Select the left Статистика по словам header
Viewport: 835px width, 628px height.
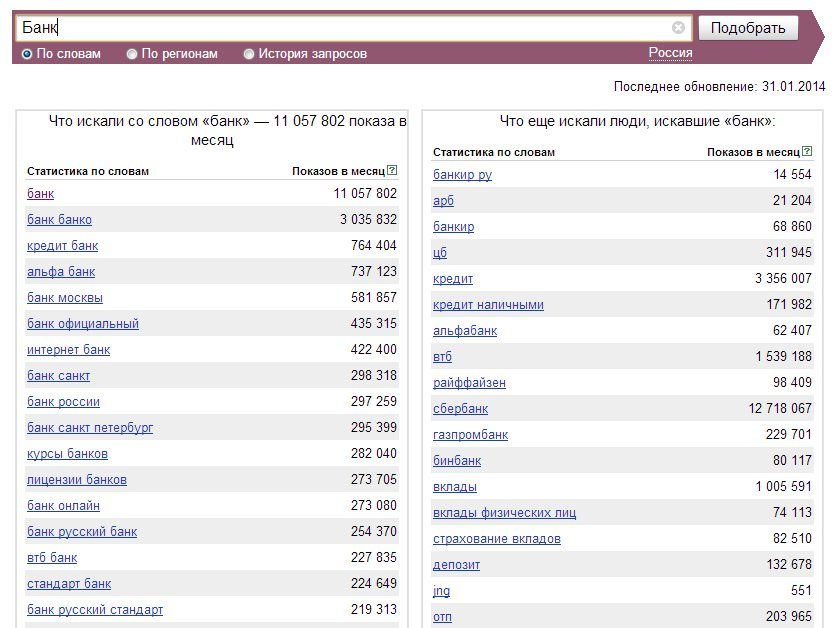coord(88,172)
